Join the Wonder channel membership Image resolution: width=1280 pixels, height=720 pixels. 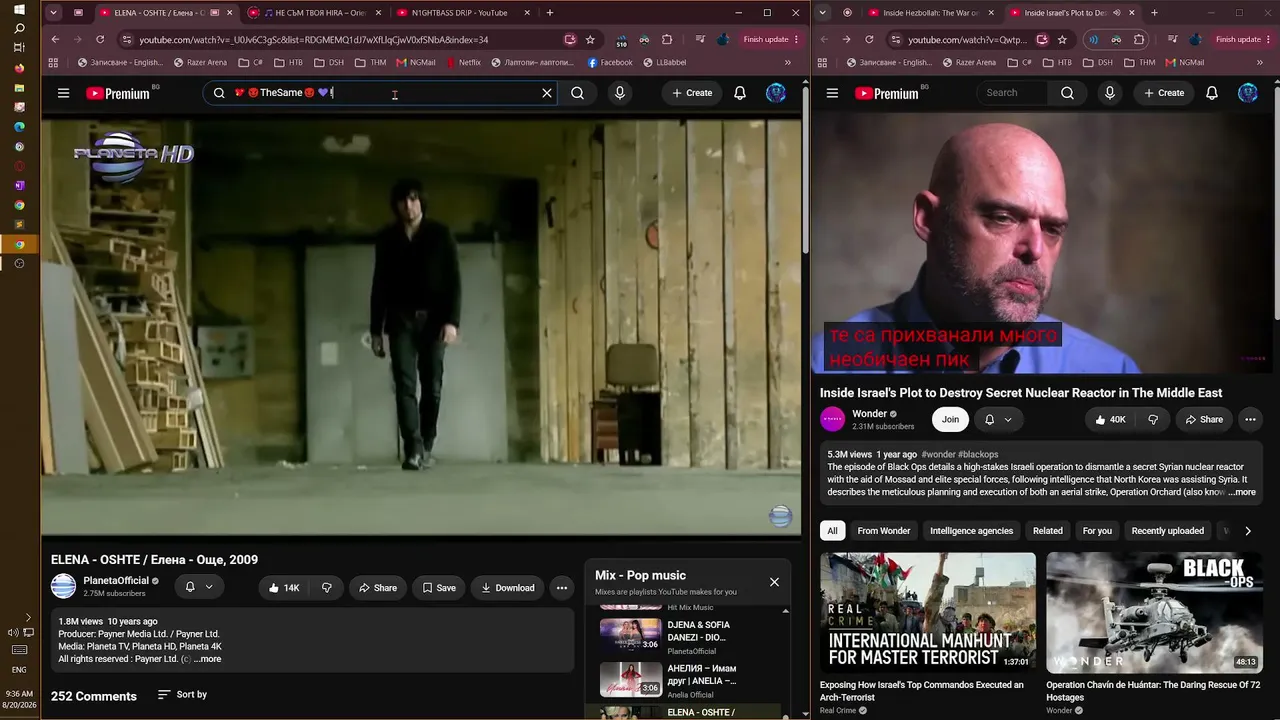pyautogui.click(x=950, y=420)
